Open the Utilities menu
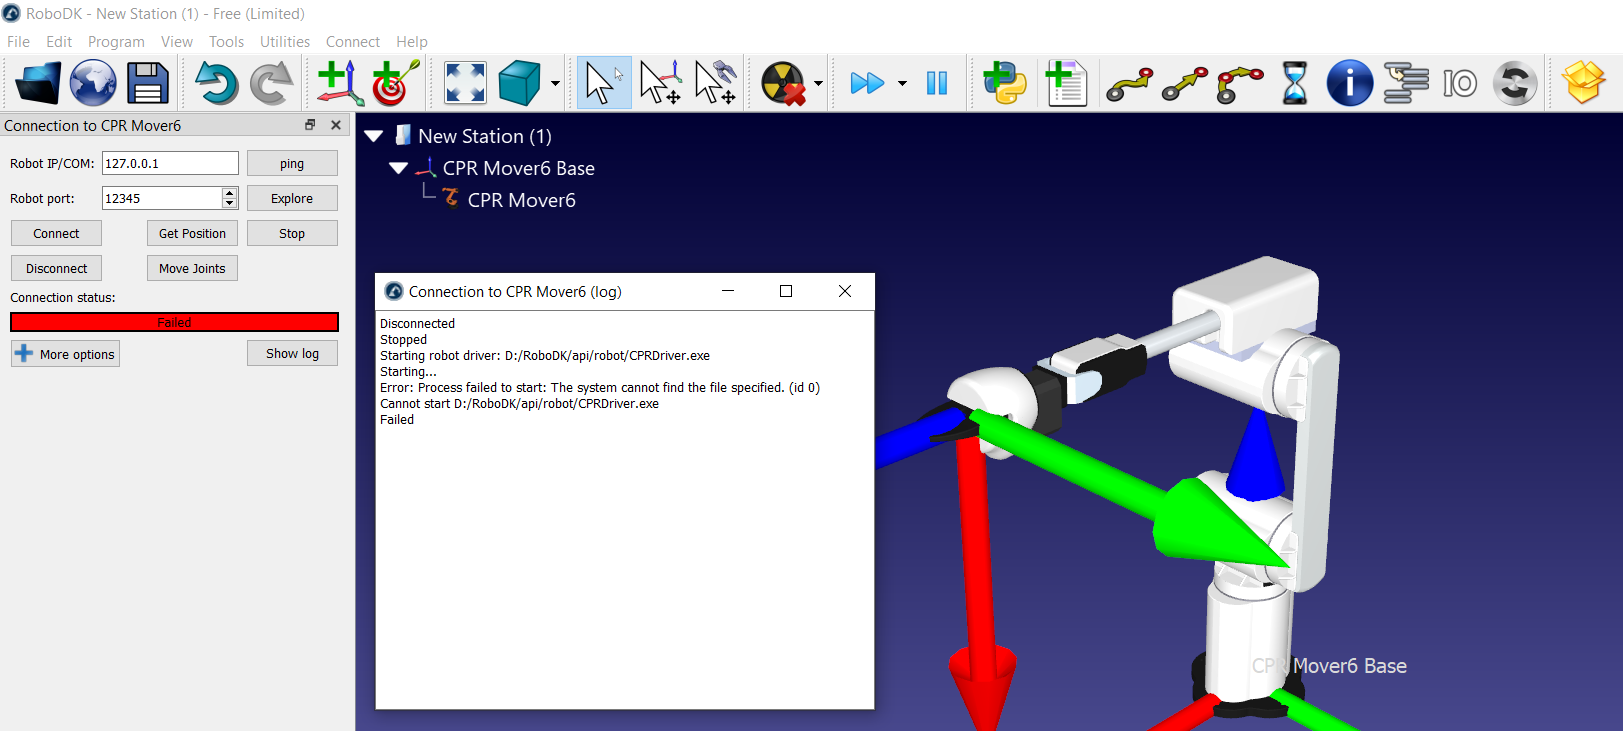 point(285,42)
